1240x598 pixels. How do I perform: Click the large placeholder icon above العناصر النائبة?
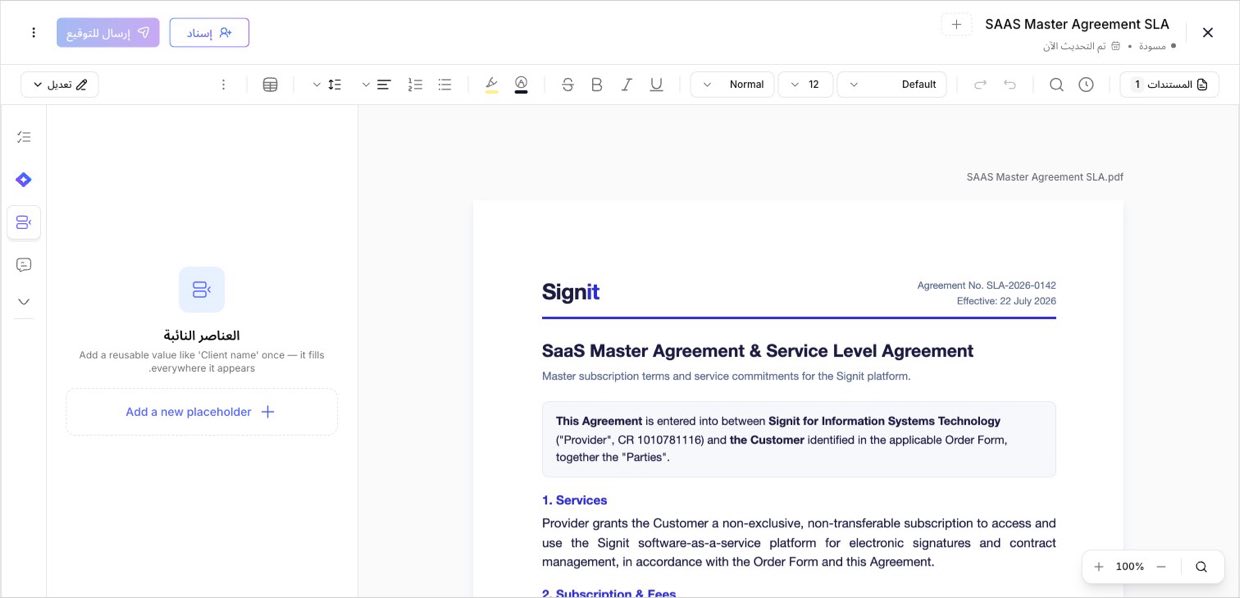201,290
